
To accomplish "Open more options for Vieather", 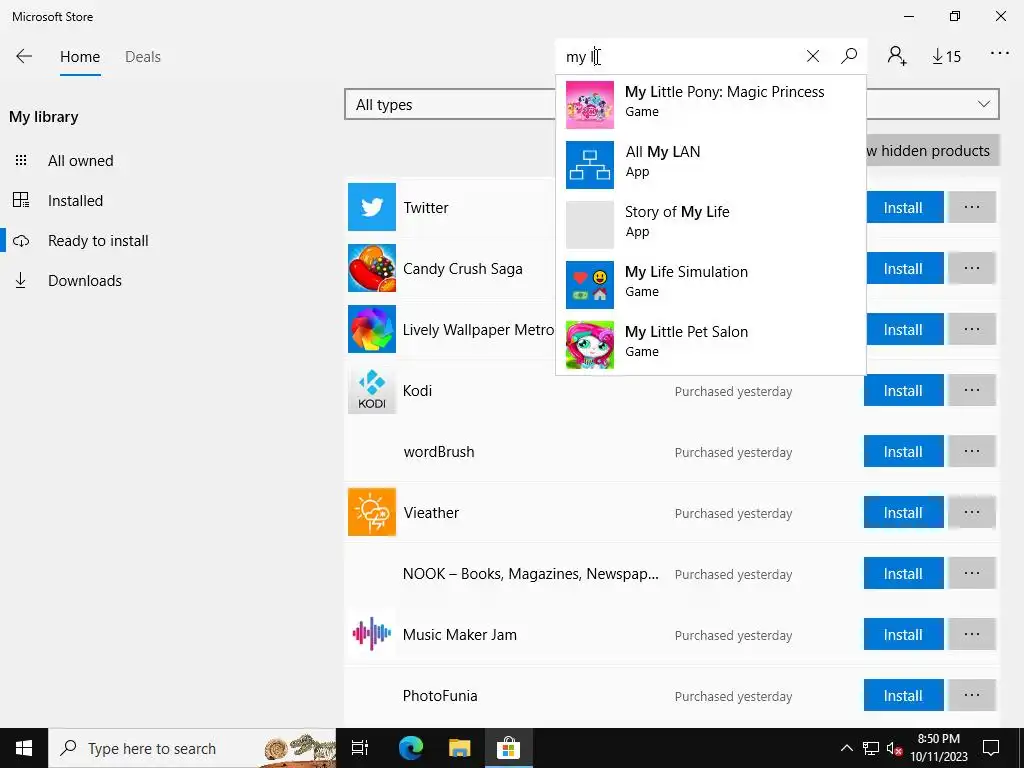I will (972, 512).
